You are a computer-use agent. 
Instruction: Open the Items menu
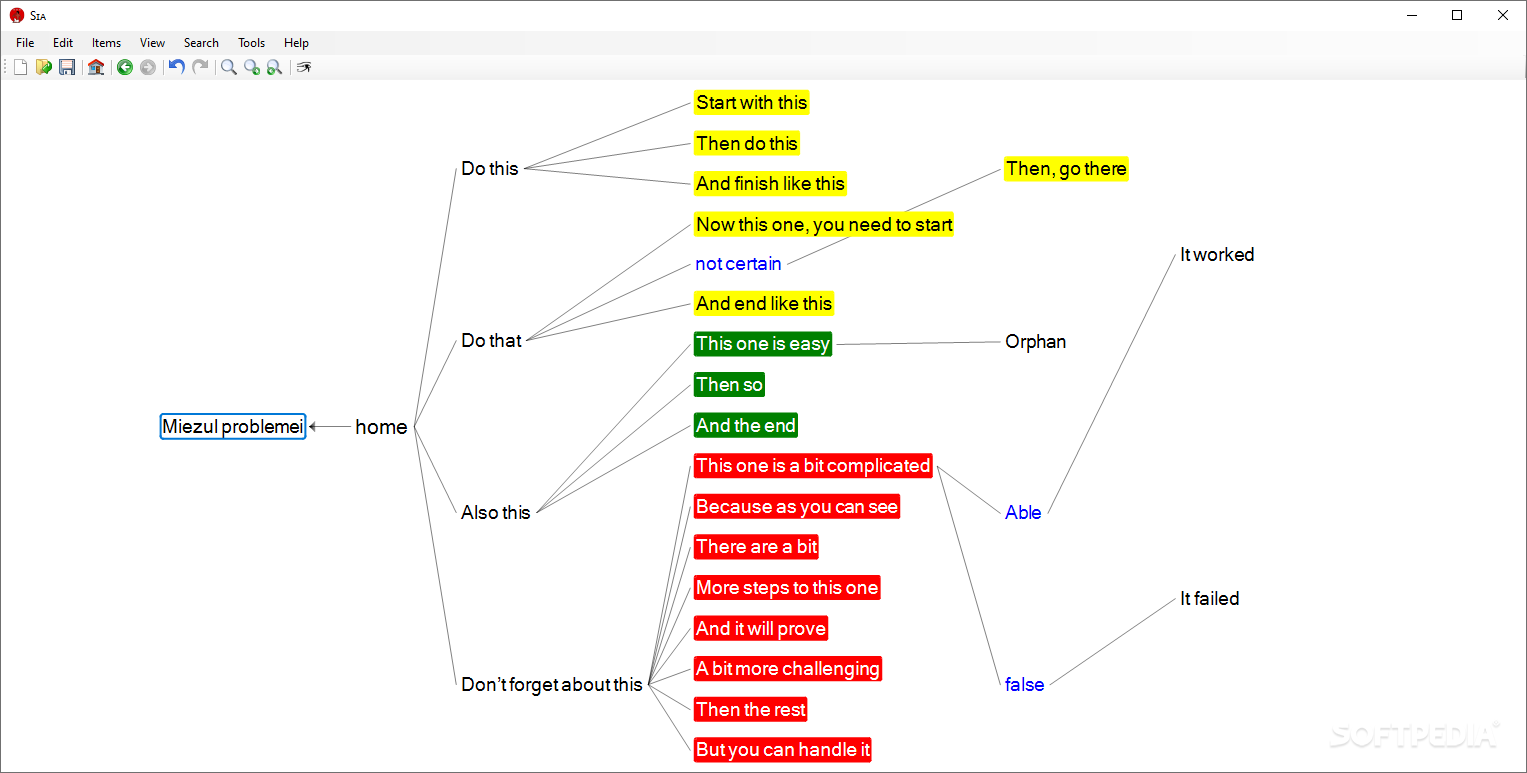[x=106, y=43]
